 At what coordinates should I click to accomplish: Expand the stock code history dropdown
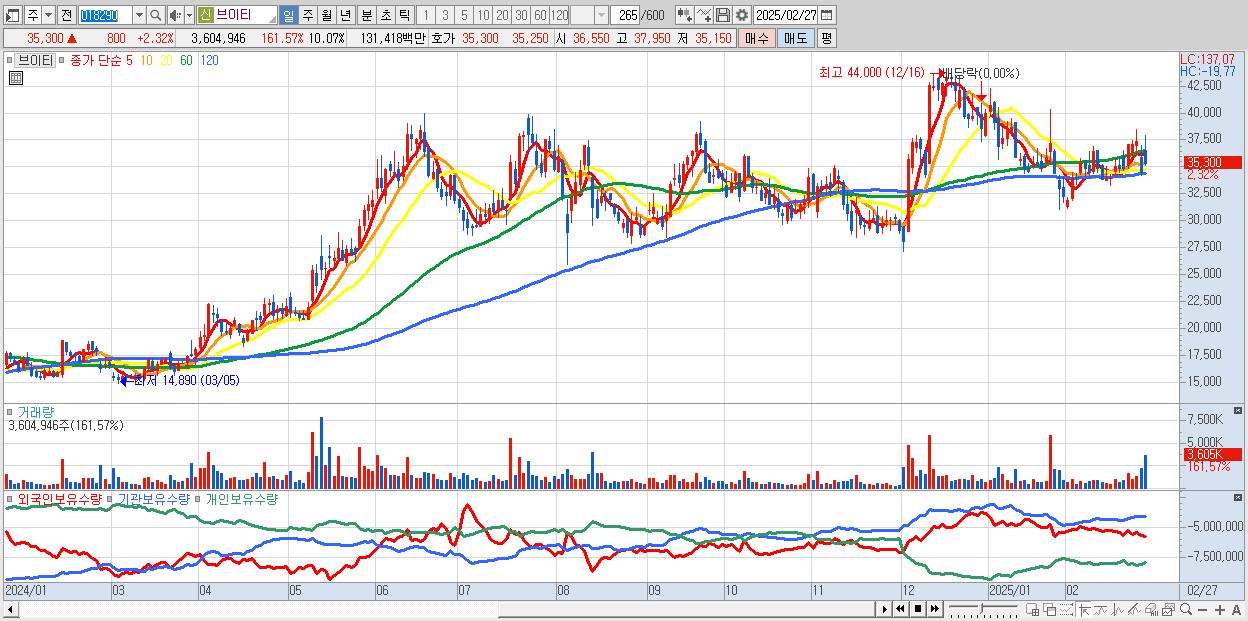139,15
